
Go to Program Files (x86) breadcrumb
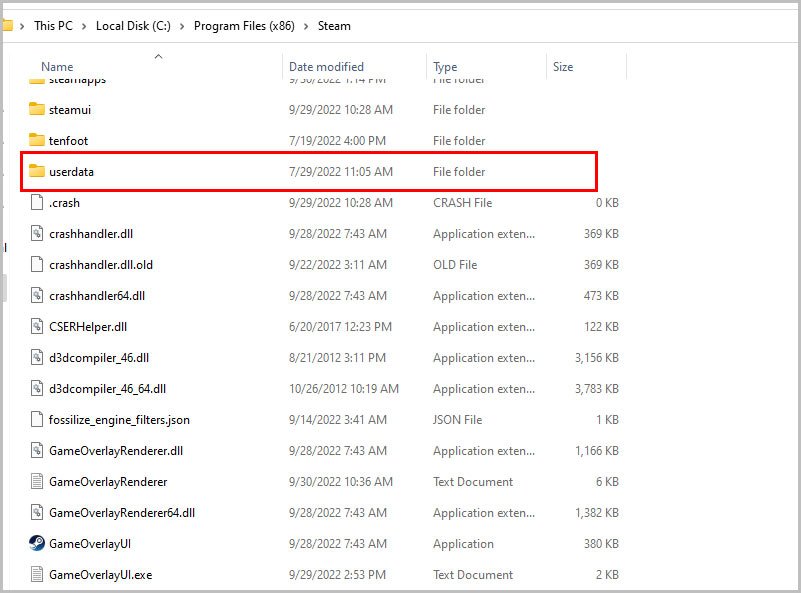pyautogui.click(x=244, y=26)
